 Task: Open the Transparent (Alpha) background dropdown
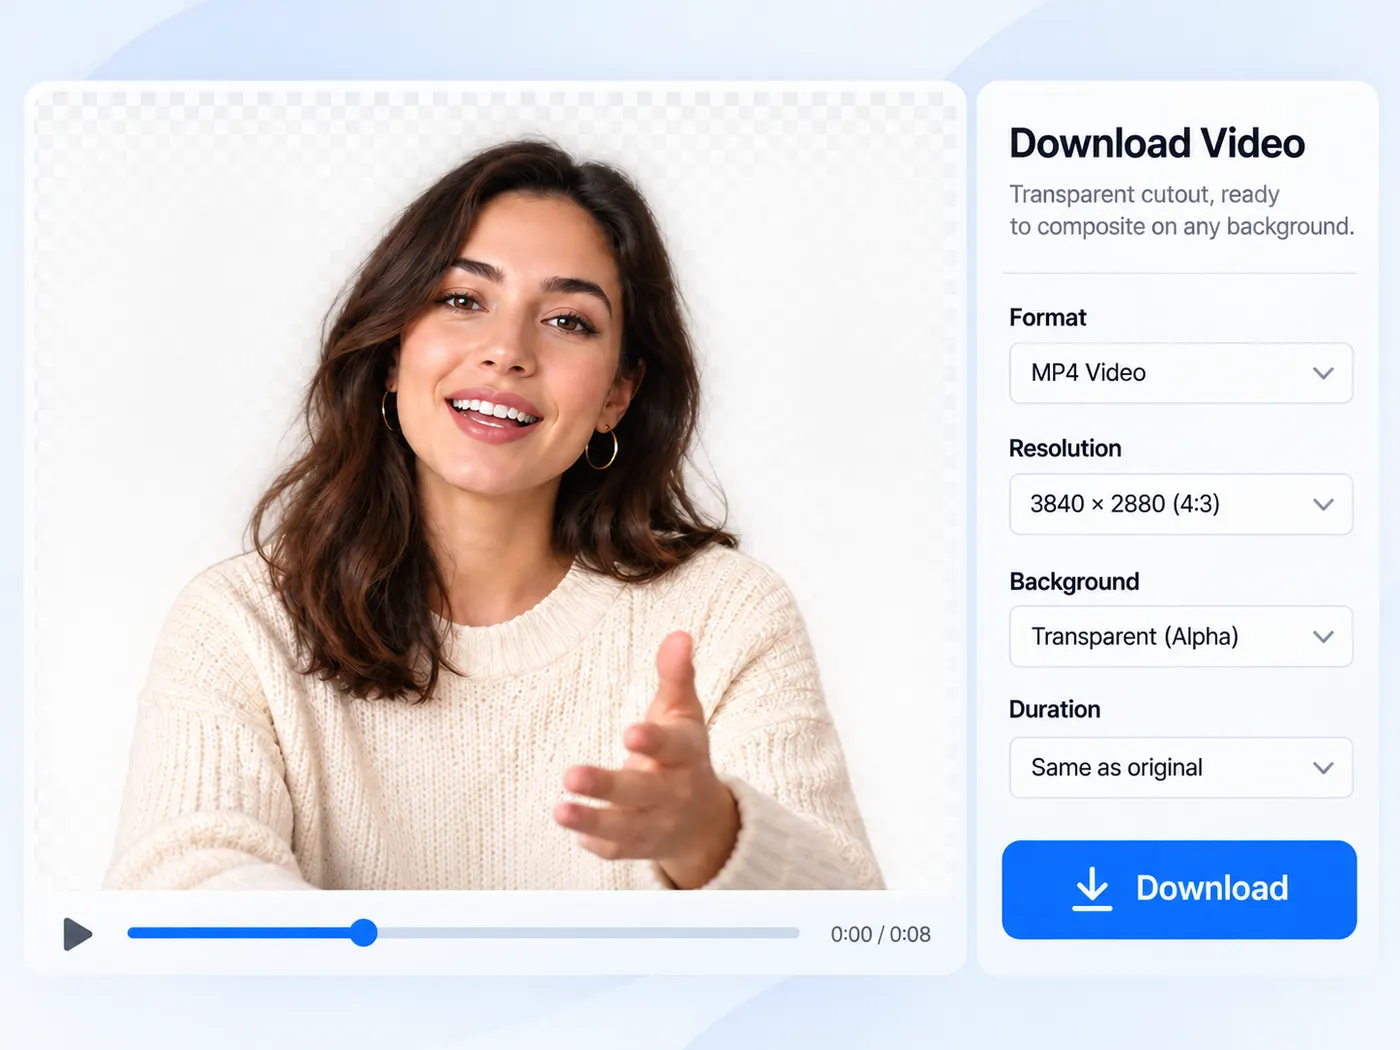pos(1181,637)
